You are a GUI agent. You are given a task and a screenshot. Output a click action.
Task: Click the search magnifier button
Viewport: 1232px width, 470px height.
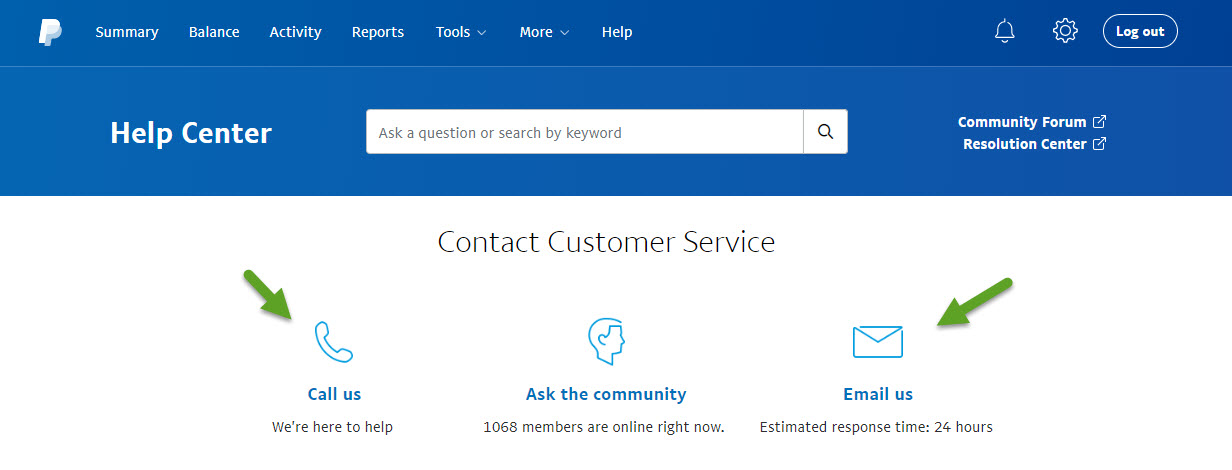(x=825, y=132)
